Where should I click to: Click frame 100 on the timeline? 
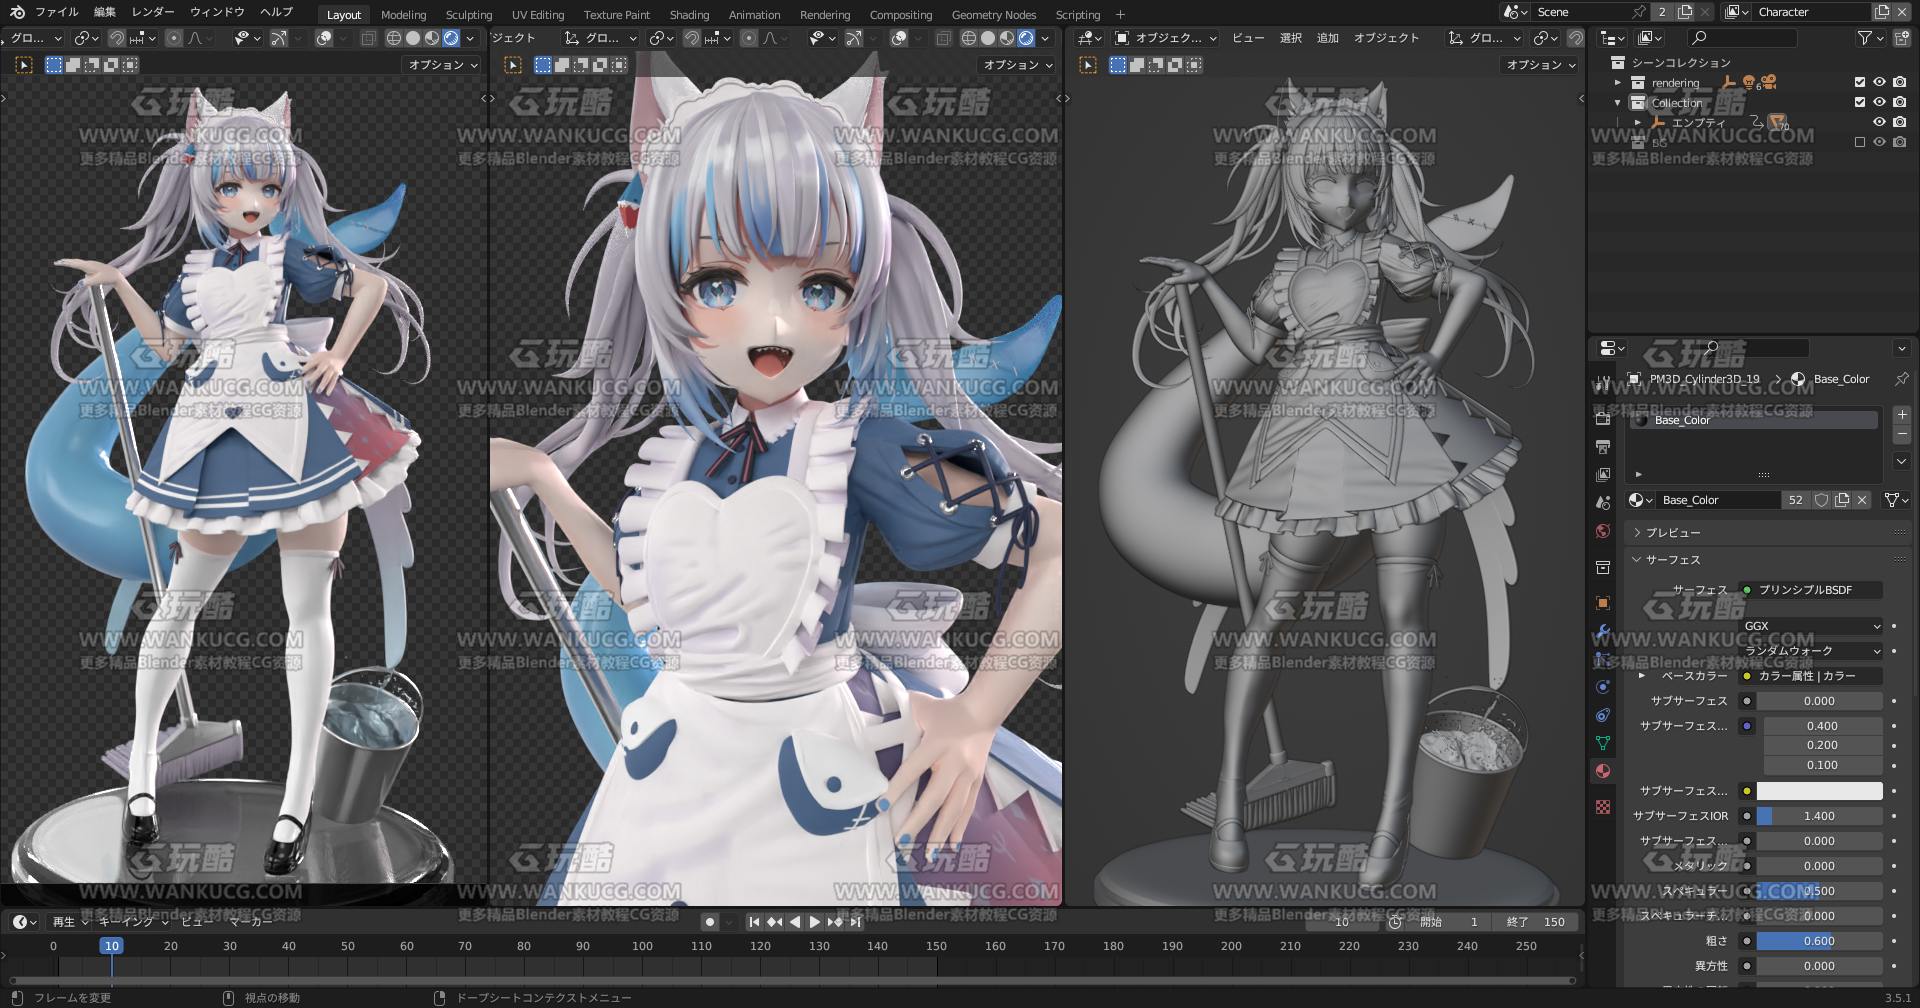point(642,946)
